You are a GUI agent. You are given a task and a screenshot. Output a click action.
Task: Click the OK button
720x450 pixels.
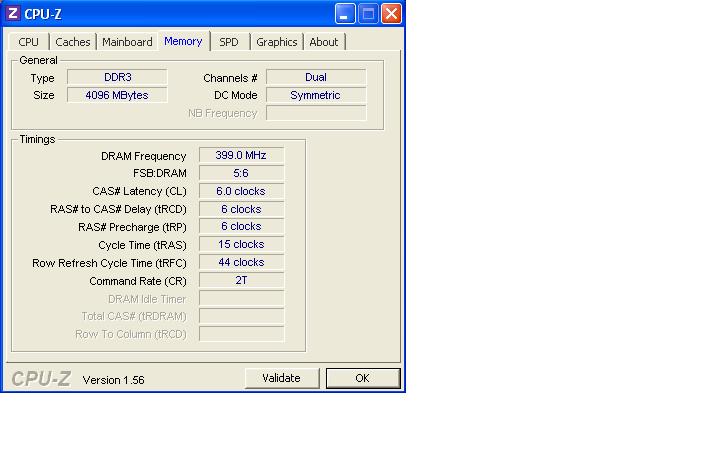click(363, 378)
